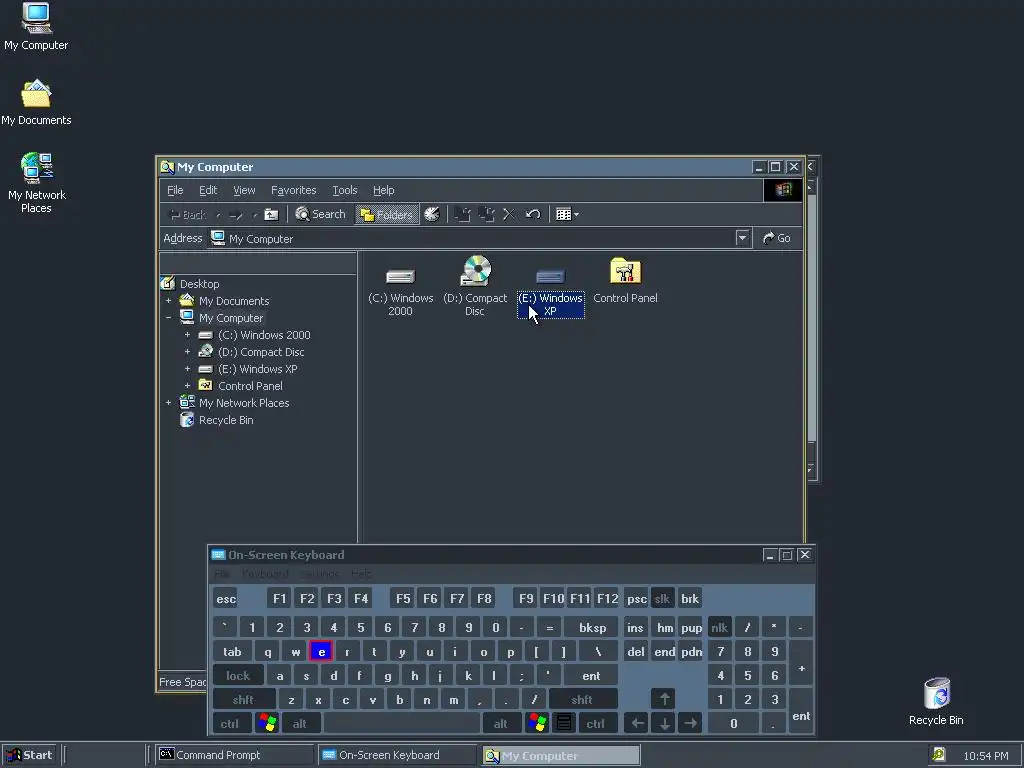The height and width of the screenshot is (768, 1024).
Task: Click the Undo toolbar icon
Action: (x=533, y=214)
